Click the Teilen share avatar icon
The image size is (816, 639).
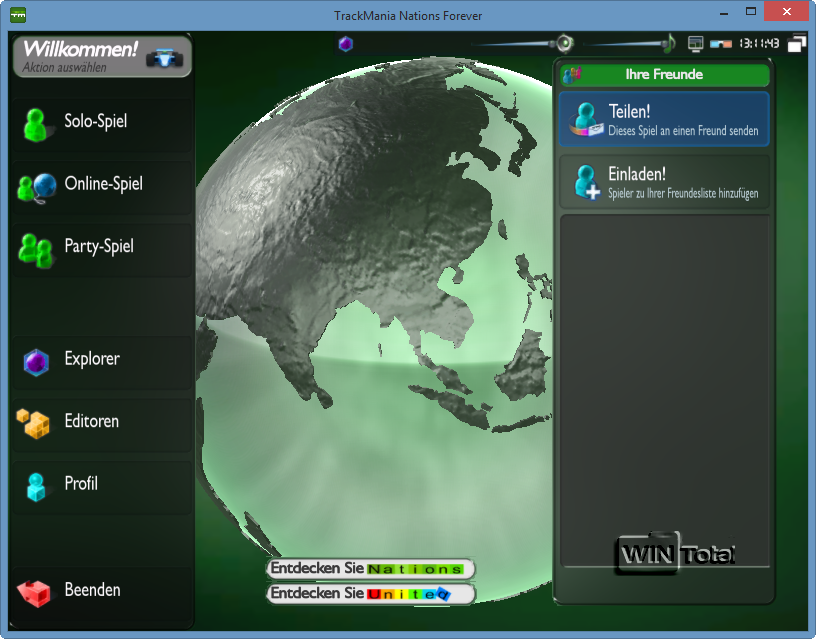pyautogui.click(x=586, y=120)
